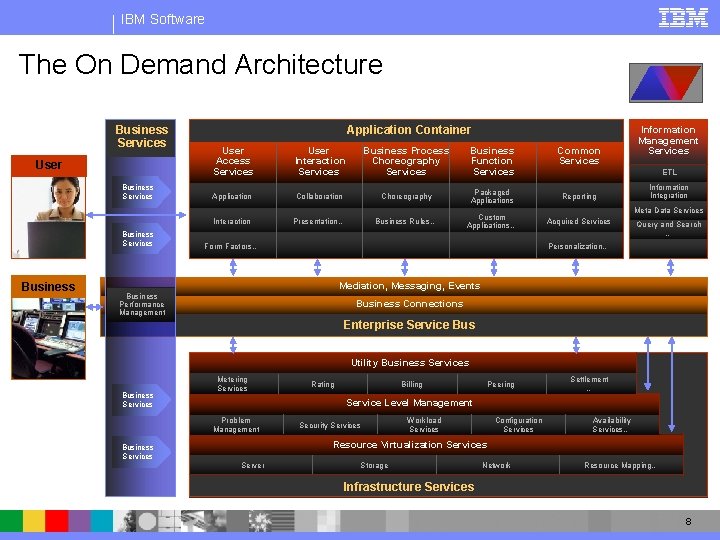Click the orange "User" label box
Screen dimensions: 720x540
coord(49,165)
